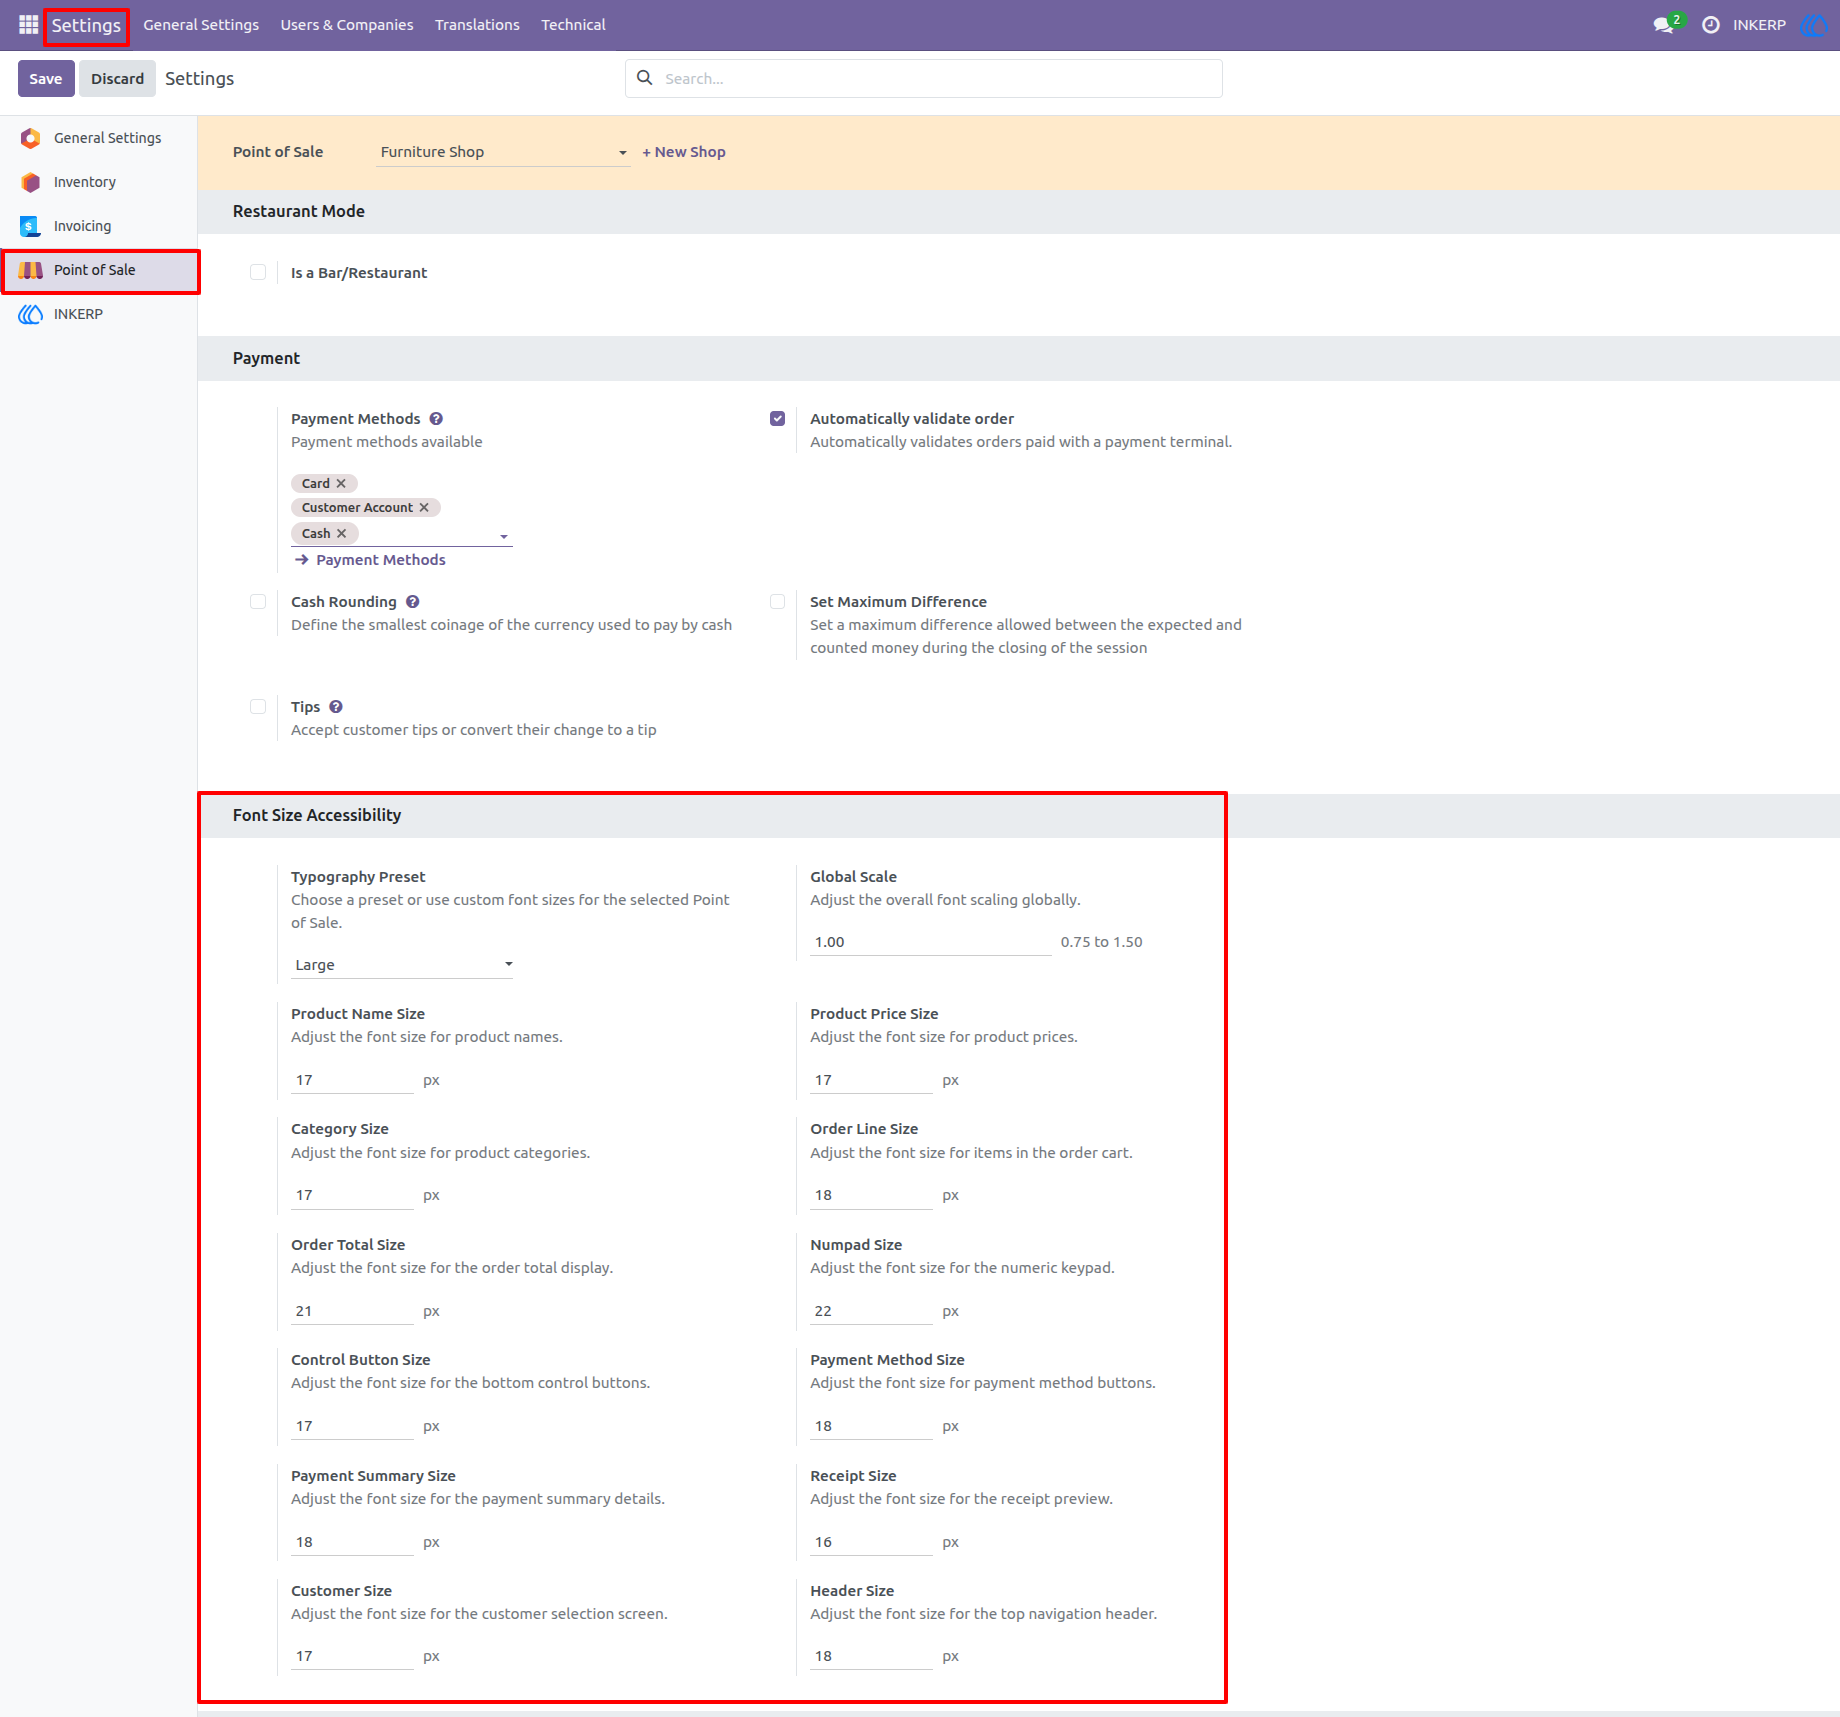The image size is (1840, 1717).
Task: Edit Product Name Size field
Action: pyautogui.click(x=352, y=1080)
